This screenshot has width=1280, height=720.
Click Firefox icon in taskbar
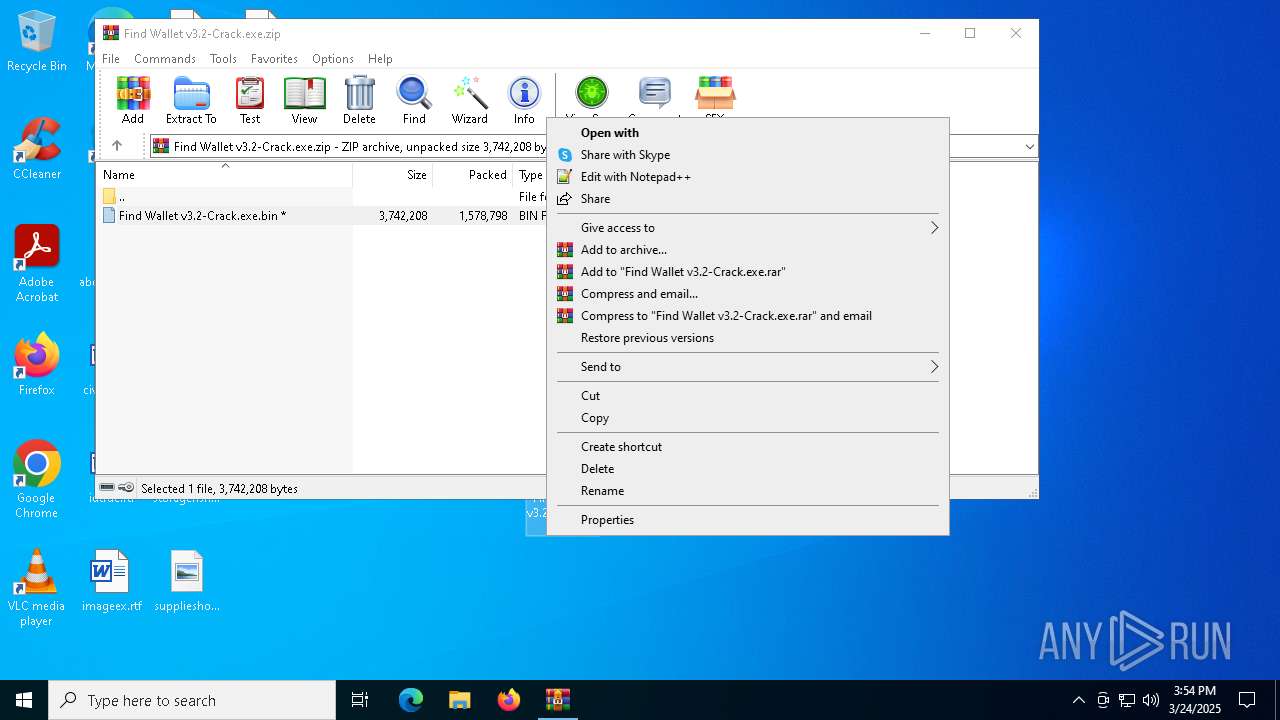pos(509,700)
